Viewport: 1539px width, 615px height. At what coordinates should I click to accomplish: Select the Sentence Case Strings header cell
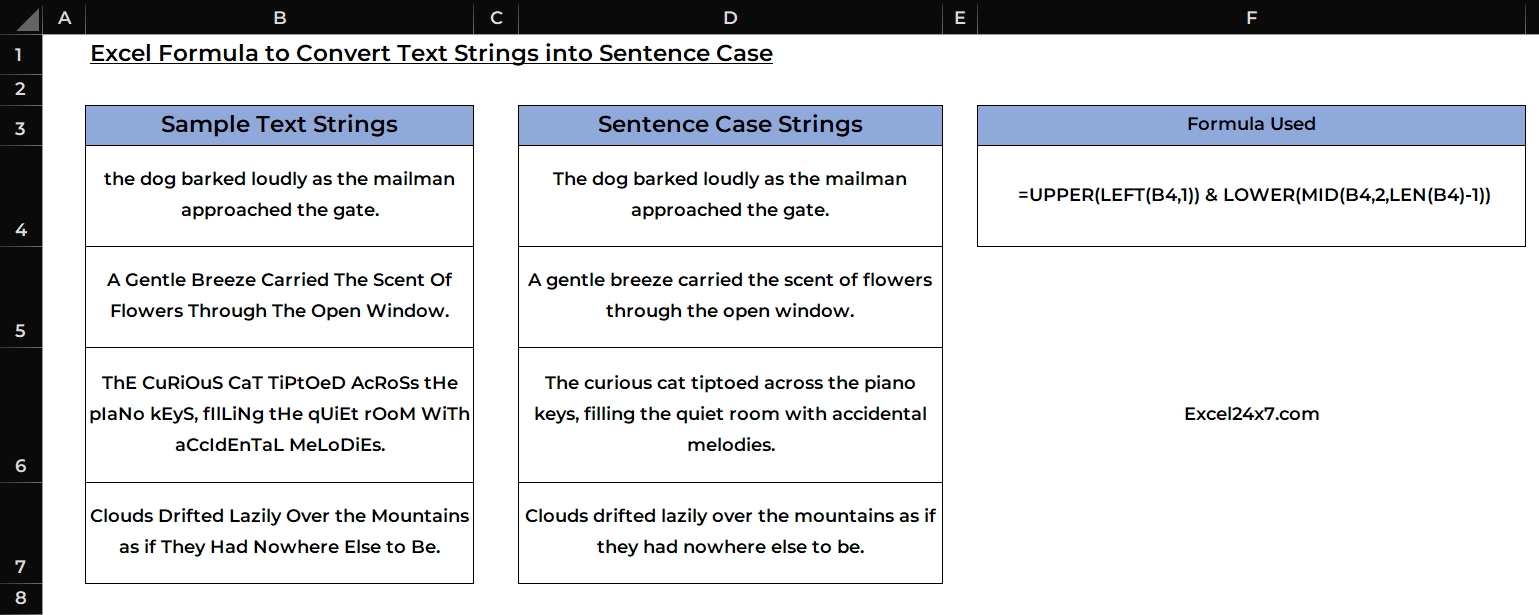[x=730, y=124]
